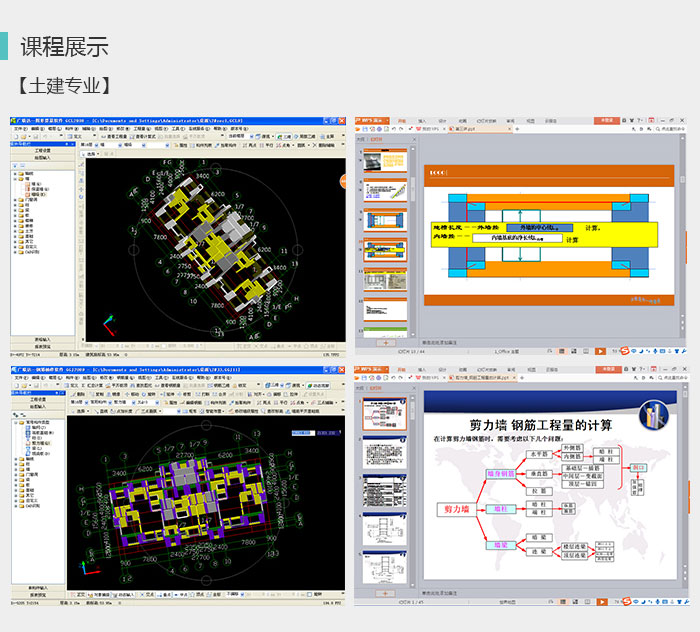
Task: Start slideshow in the bottom WPS window
Action: (x=600, y=602)
